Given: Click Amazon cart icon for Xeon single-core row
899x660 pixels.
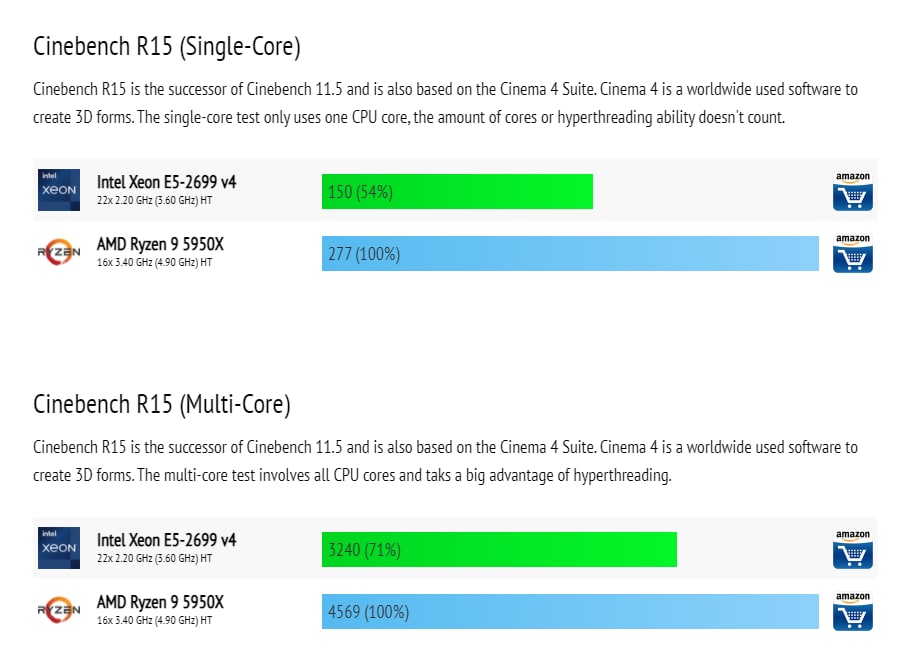Looking at the screenshot, I should [x=853, y=191].
